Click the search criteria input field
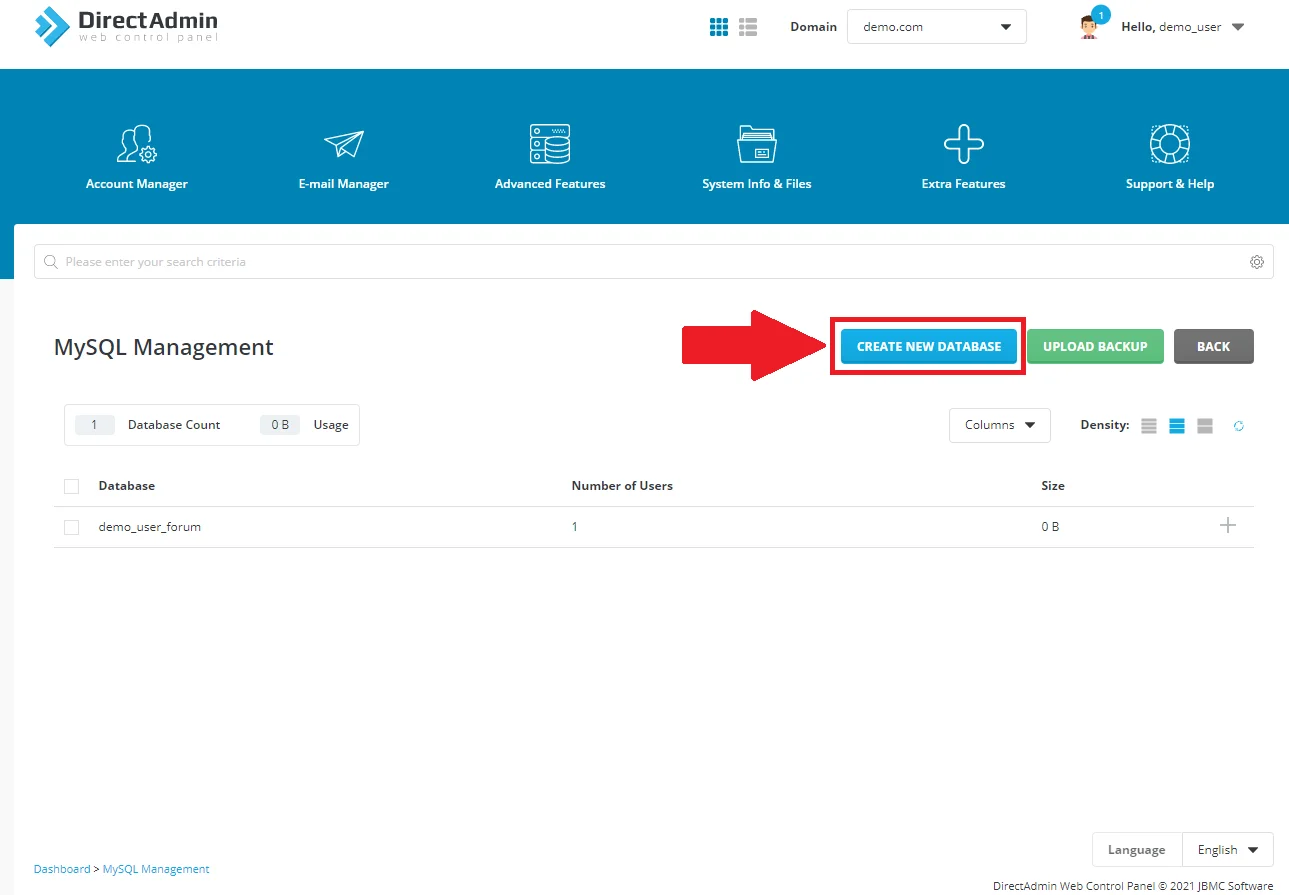 tap(640, 262)
